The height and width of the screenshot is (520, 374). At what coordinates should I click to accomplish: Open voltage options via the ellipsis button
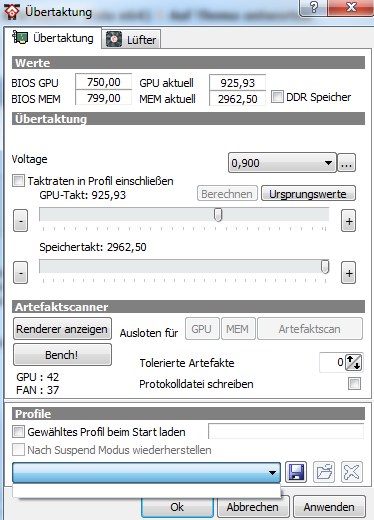pyautogui.click(x=347, y=163)
